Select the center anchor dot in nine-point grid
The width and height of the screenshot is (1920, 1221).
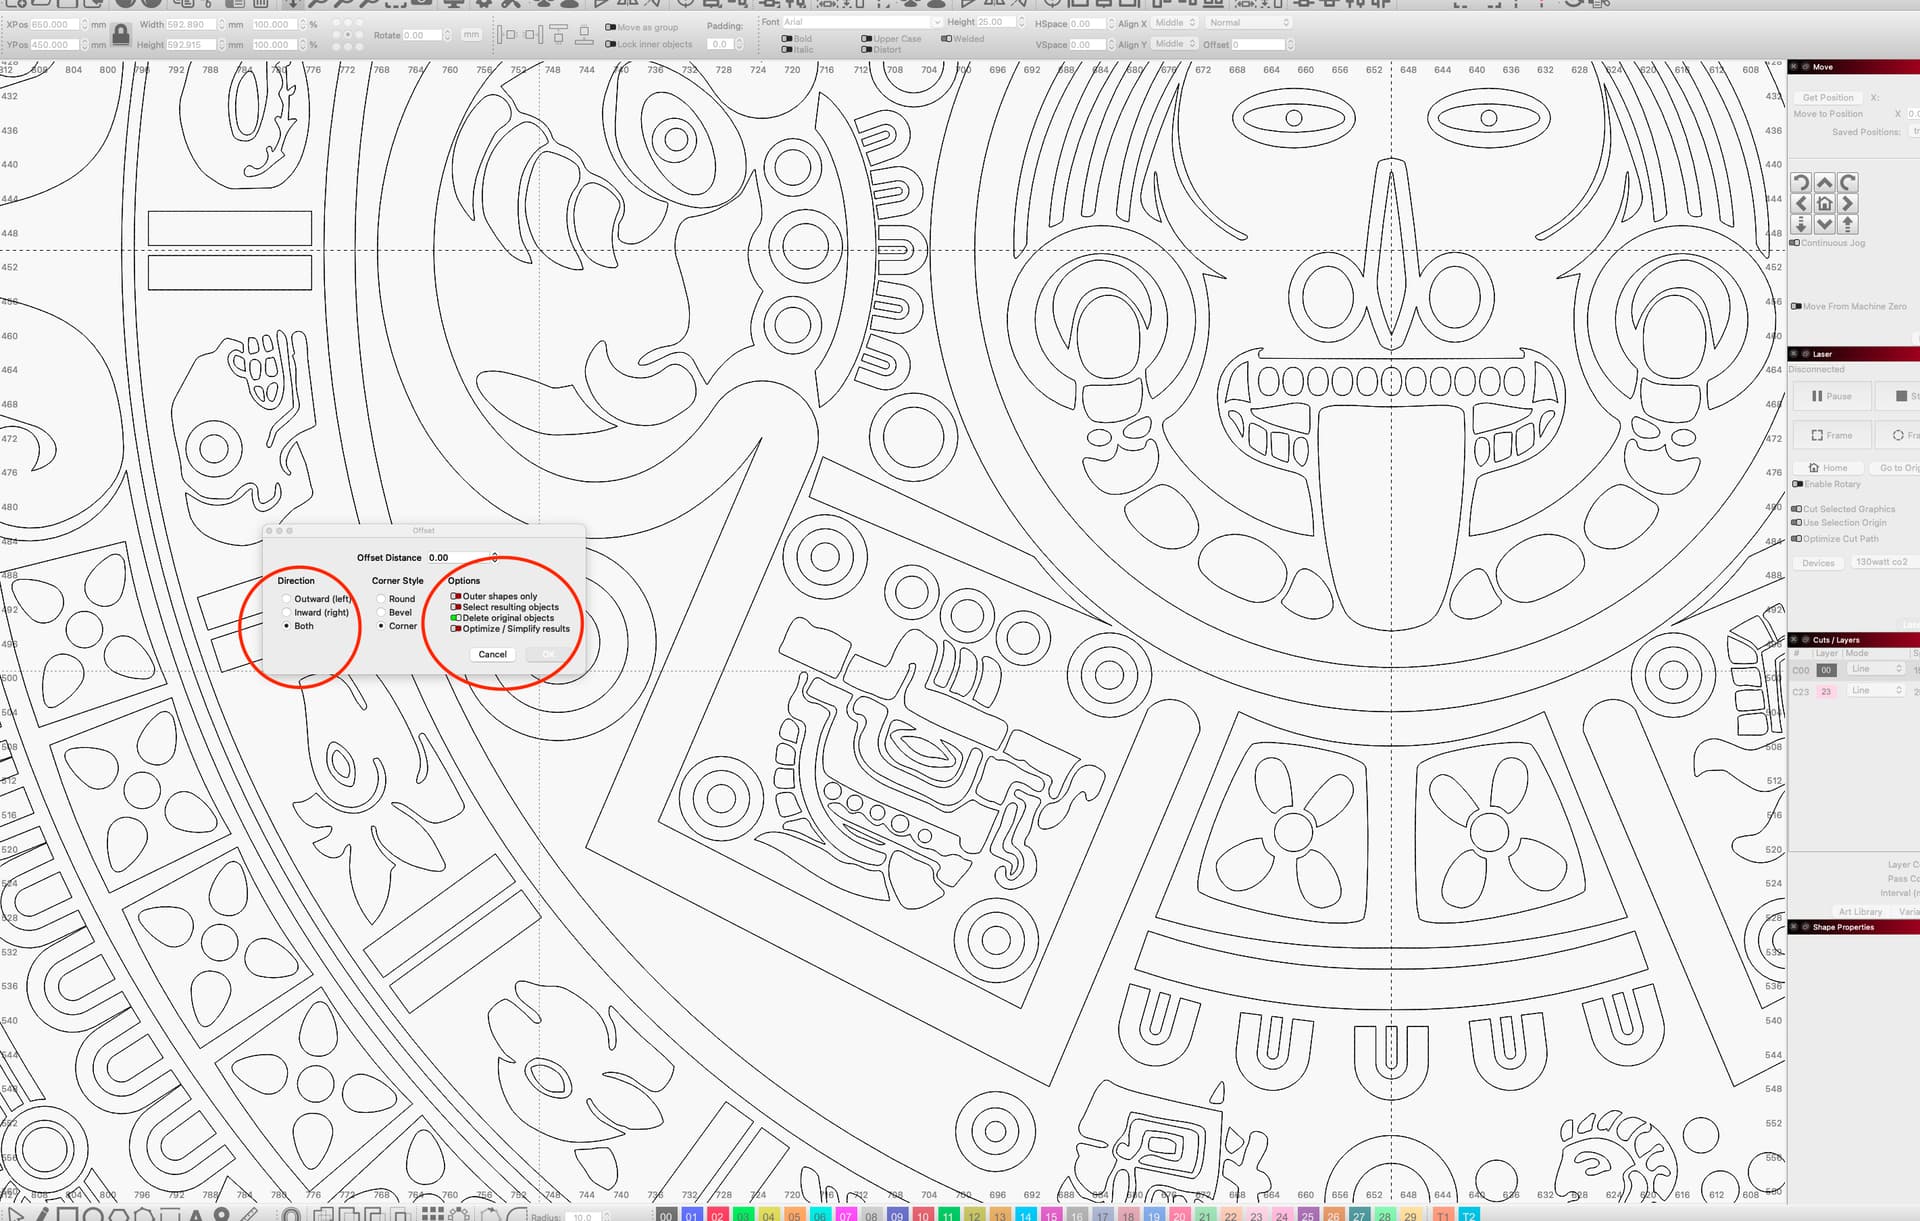tap(347, 35)
